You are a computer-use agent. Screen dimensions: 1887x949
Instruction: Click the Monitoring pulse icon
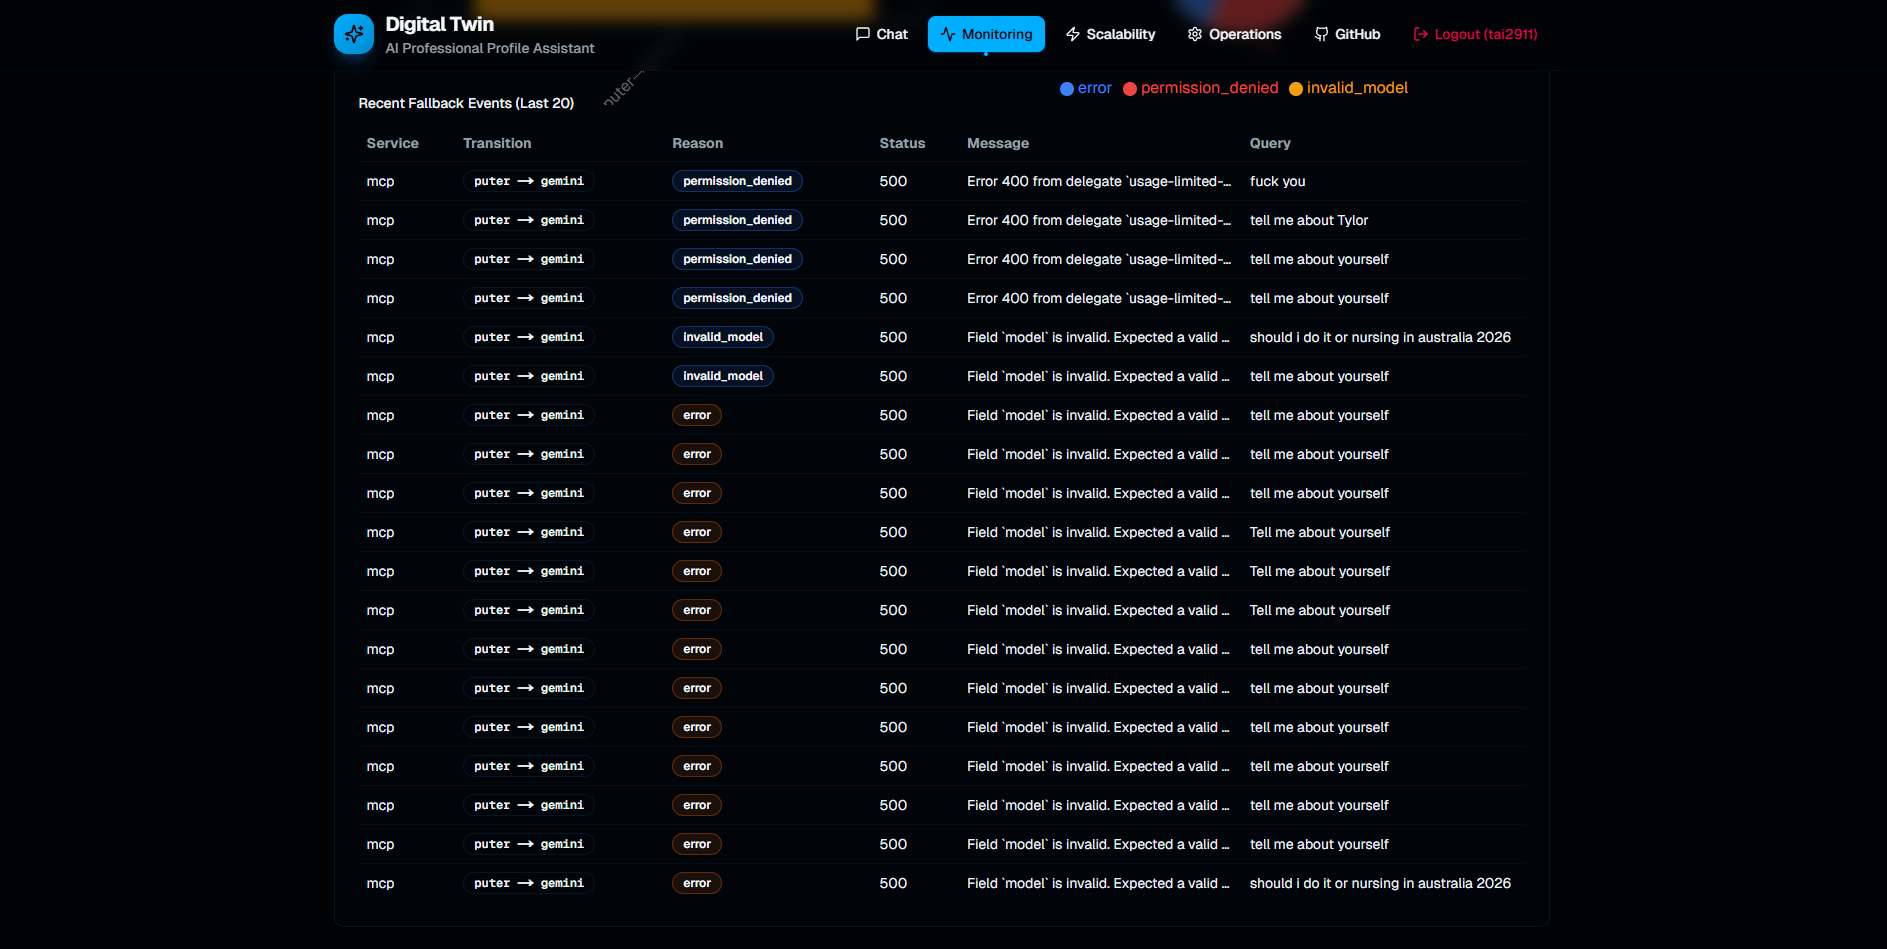pos(948,34)
